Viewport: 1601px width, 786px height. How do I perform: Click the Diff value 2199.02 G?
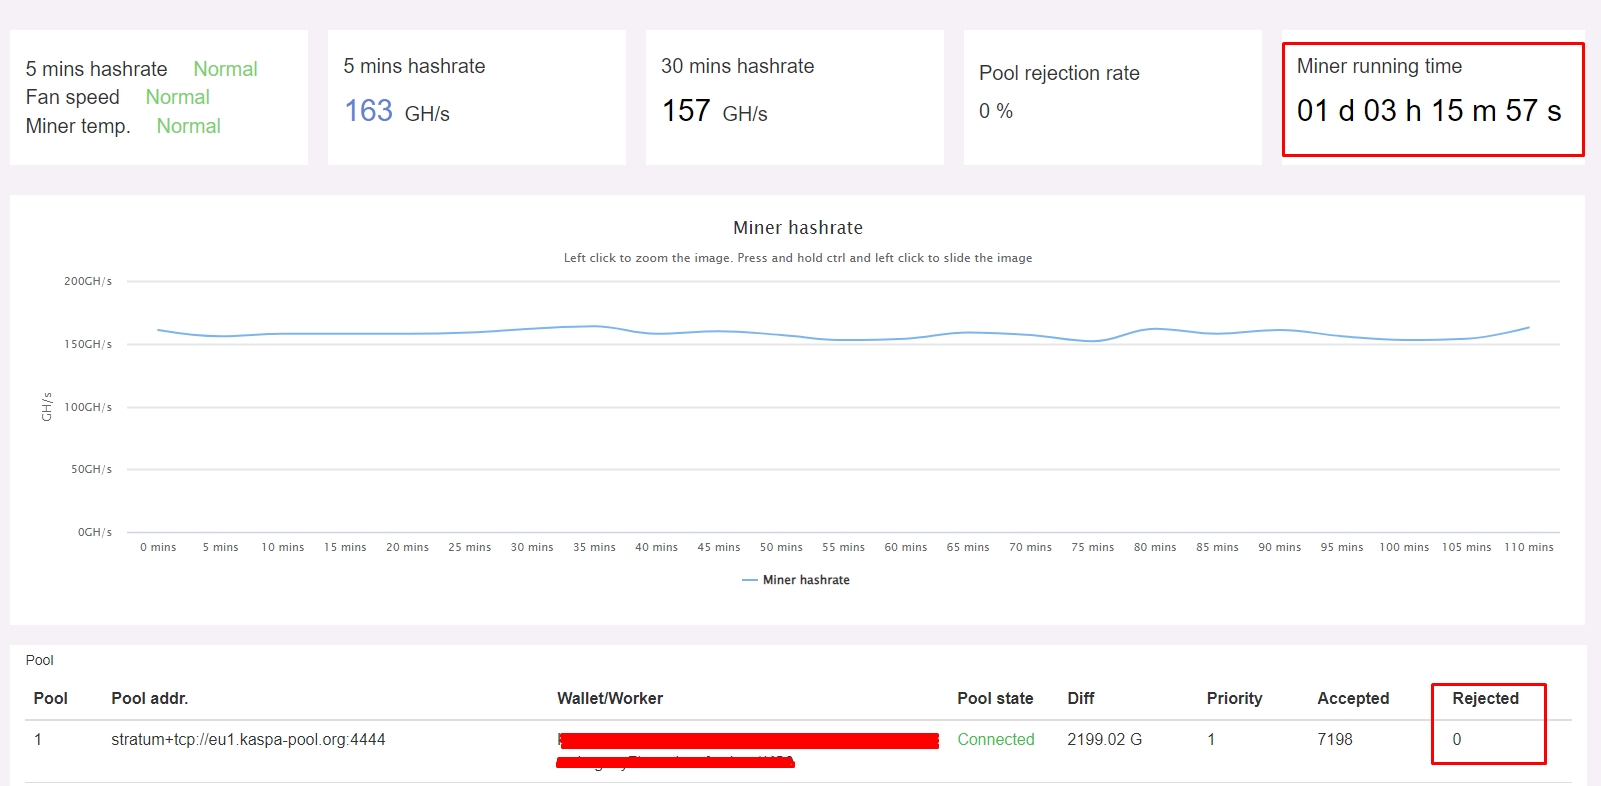click(x=1104, y=740)
